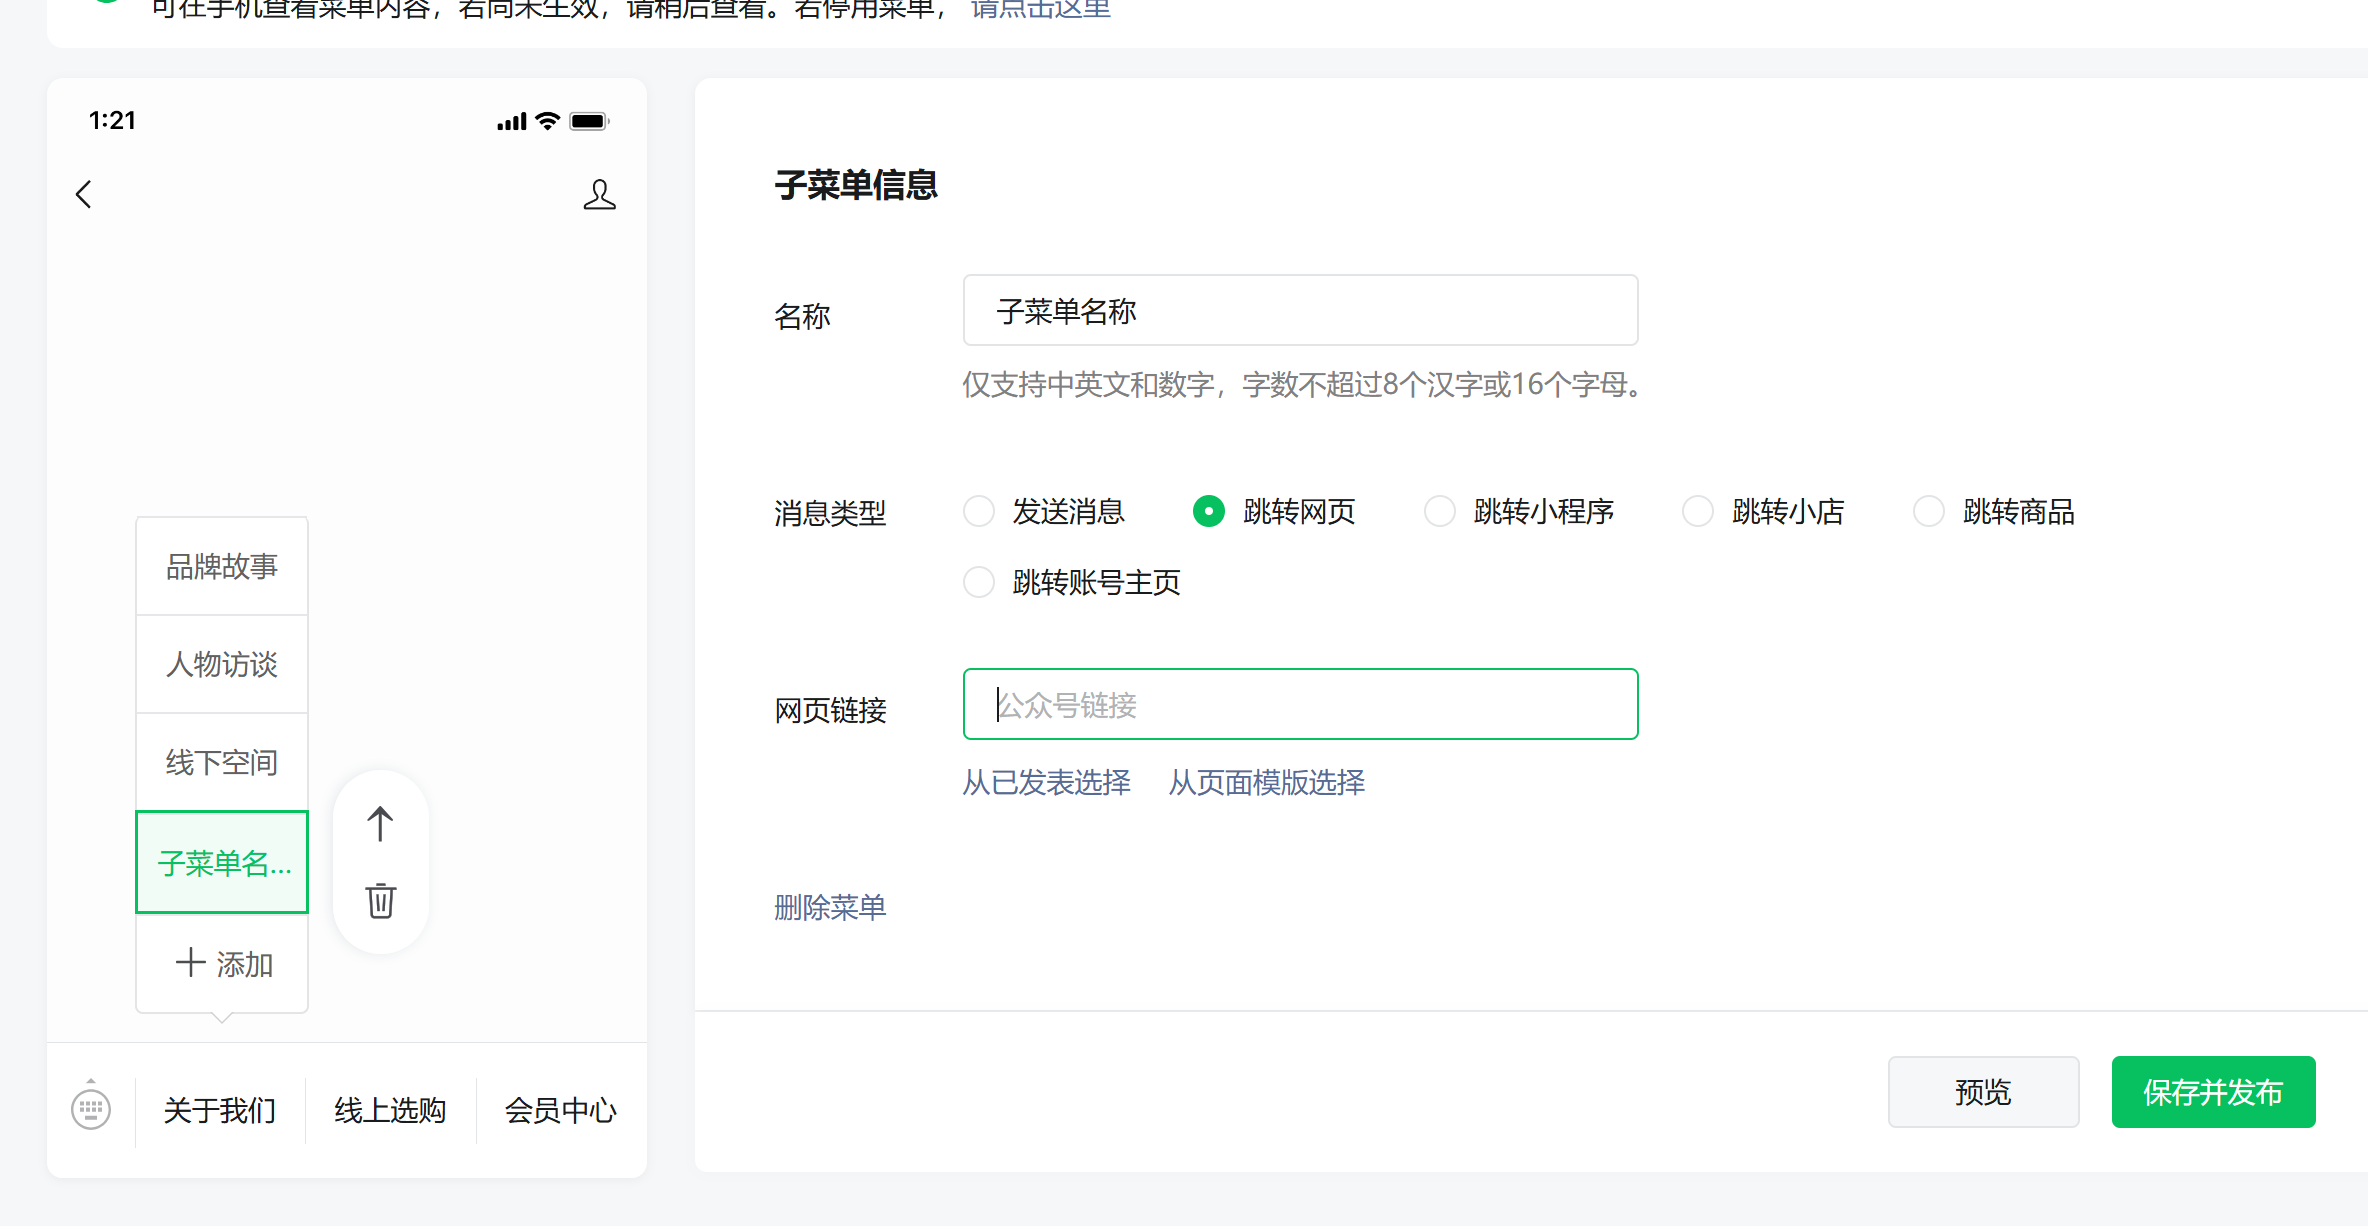The width and height of the screenshot is (2368, 1226).
Task: Toggle the keyboard icon in menu bar
Action: coord(91,1108)
